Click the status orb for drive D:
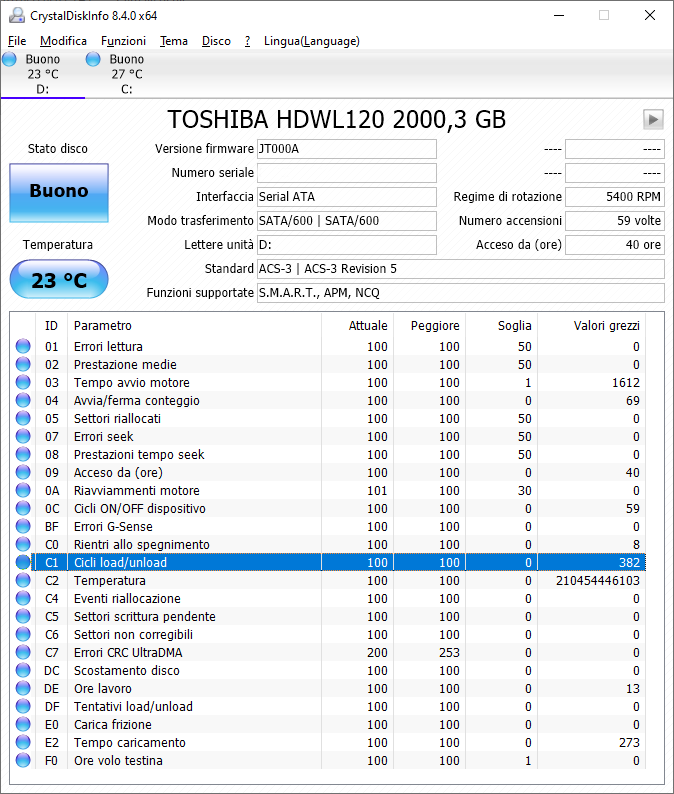Image resolution: width=674 pixels, height=794 pixels. (9, 59)
